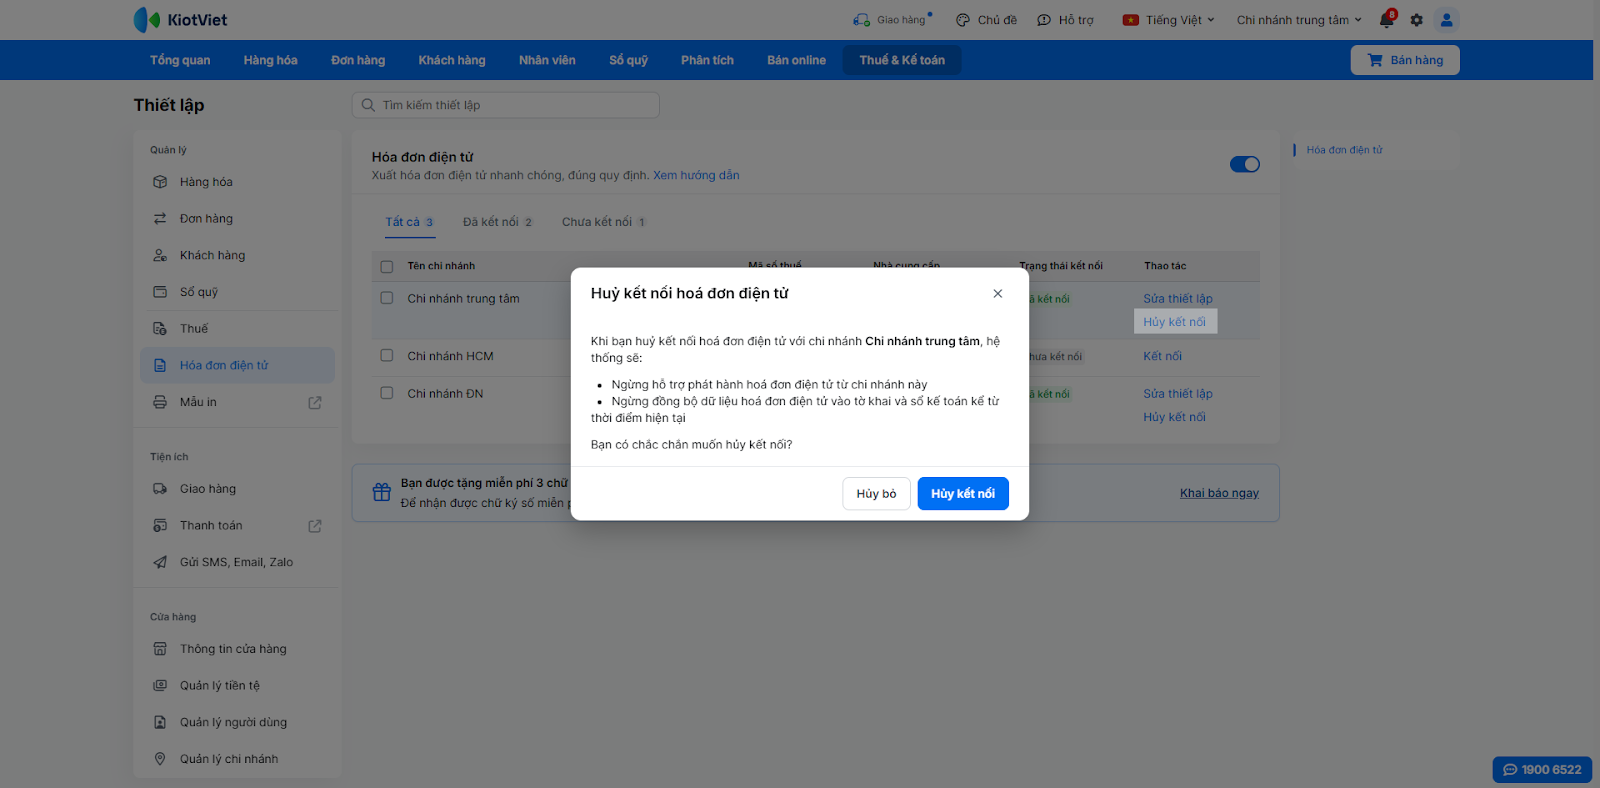Open the Khách hàng top menu
The image size is (1600, 788).
pyautogui.click(x=452, y=60)
